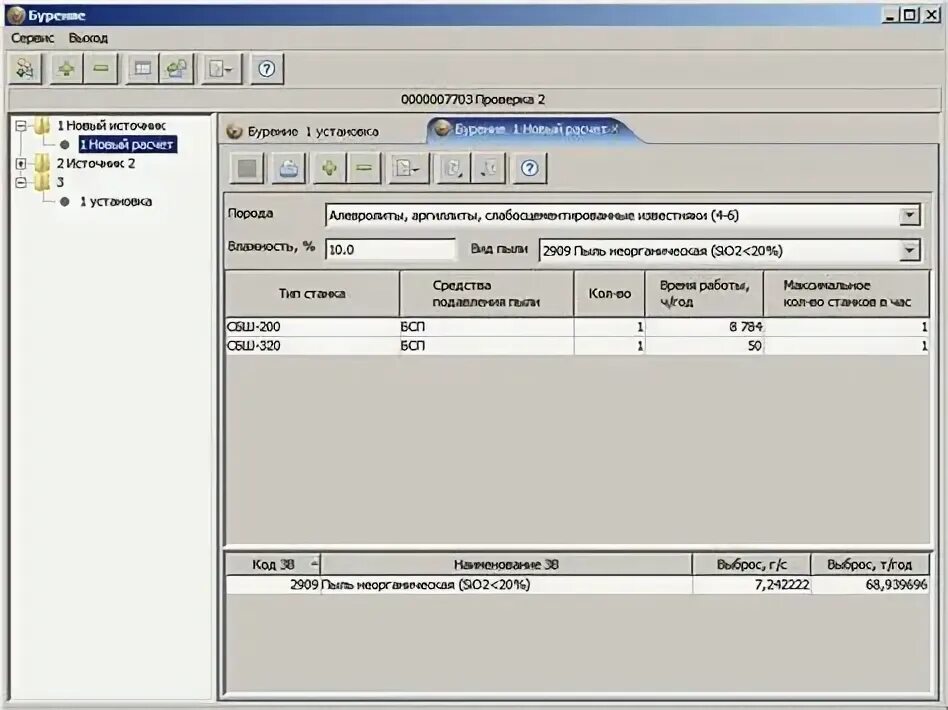Select the 'СБШ-200' cell
Screen dimensions: 948x710
click(x=312, y=327)
